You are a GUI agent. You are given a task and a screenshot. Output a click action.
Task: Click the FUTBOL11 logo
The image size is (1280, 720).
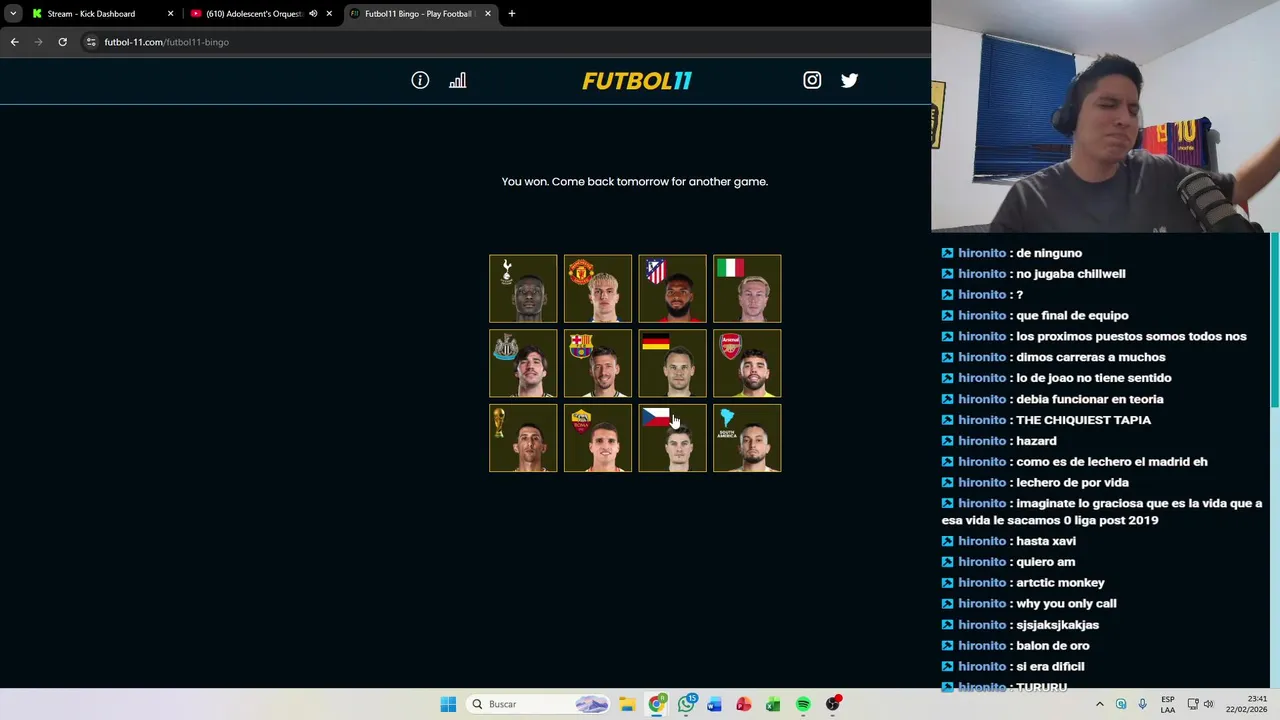pos(637,80)
